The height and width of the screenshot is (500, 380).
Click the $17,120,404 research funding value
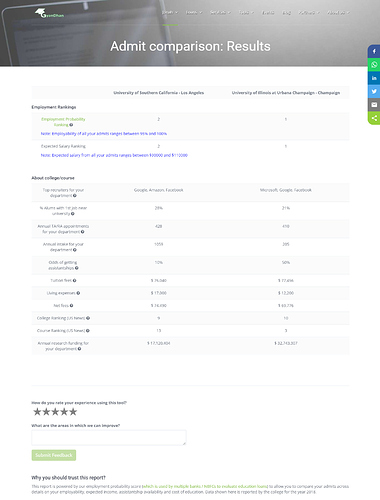coord(159,343)
